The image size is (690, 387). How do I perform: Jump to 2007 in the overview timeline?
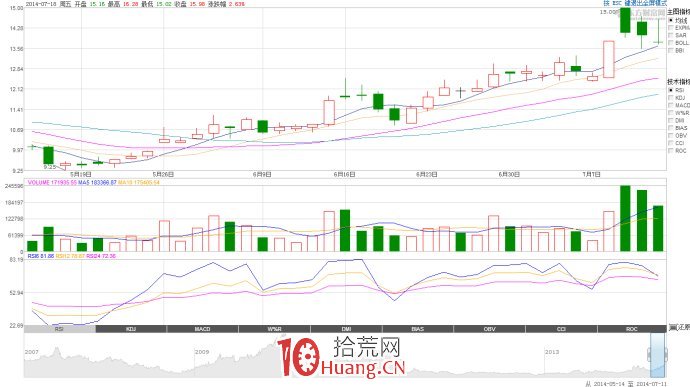tap(32, 352)
